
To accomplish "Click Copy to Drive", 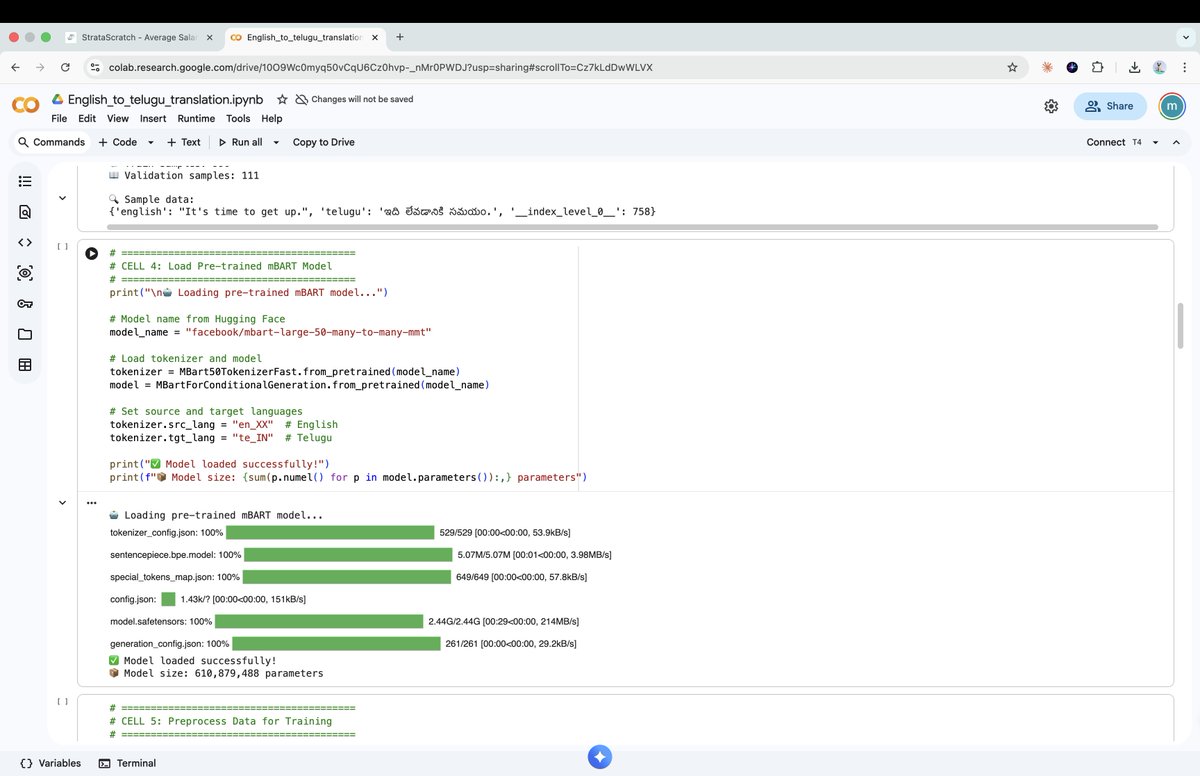I will [x=323, y=142].
